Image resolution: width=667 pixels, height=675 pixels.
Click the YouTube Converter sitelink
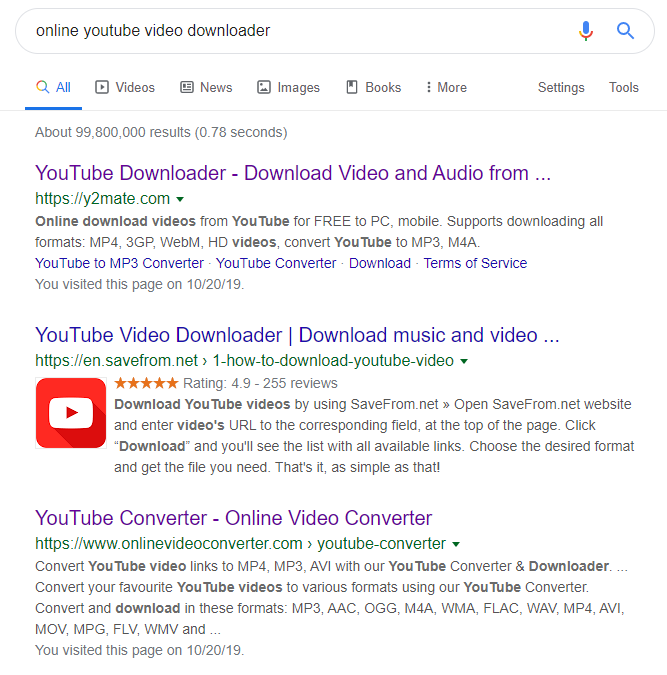[276, 263]
